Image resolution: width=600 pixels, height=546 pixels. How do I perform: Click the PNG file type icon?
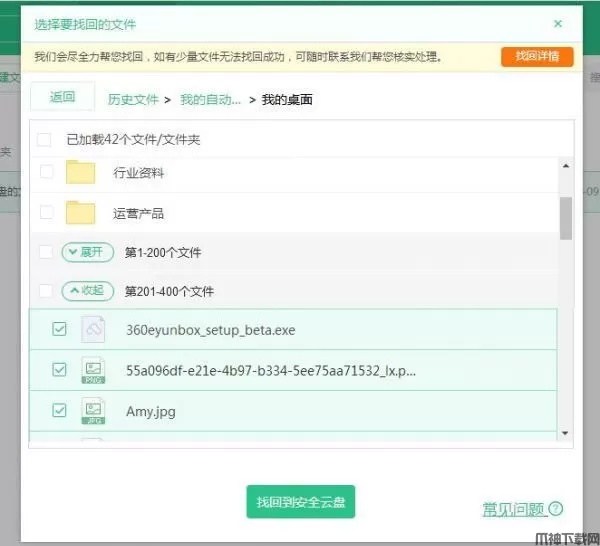point(93,371)
